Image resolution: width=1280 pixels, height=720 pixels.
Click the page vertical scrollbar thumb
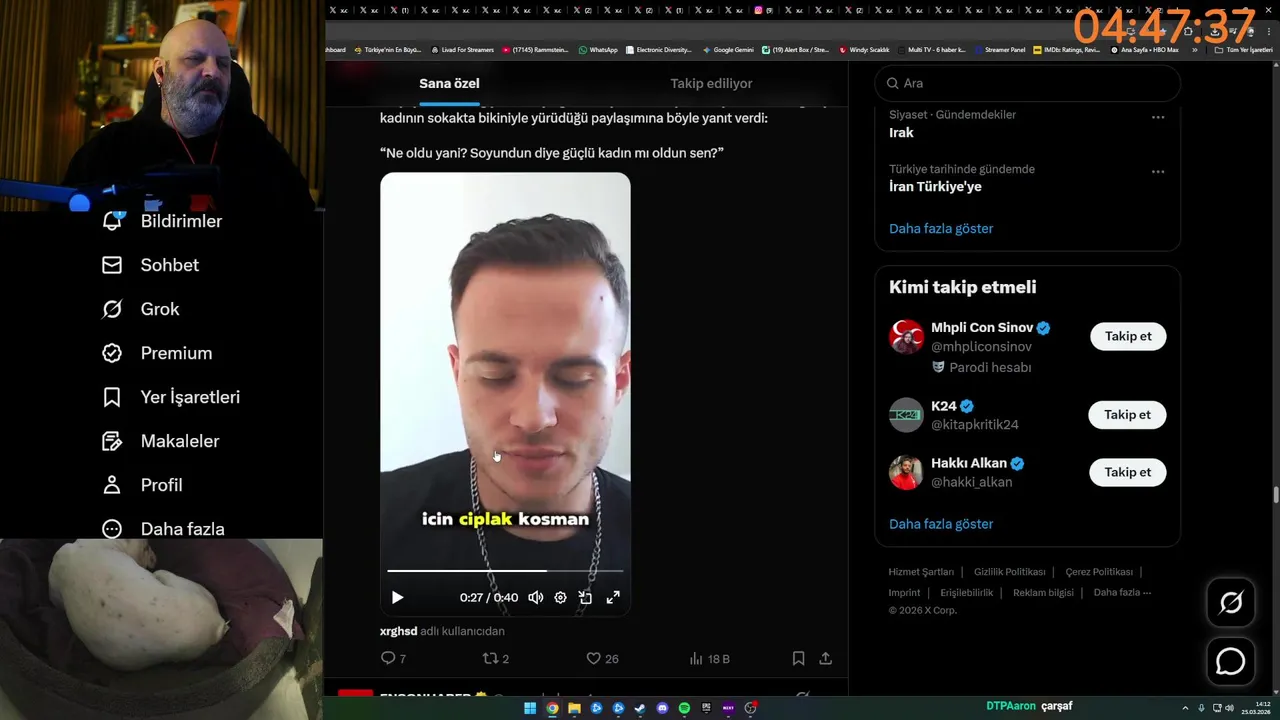[x=1275, y=495]
